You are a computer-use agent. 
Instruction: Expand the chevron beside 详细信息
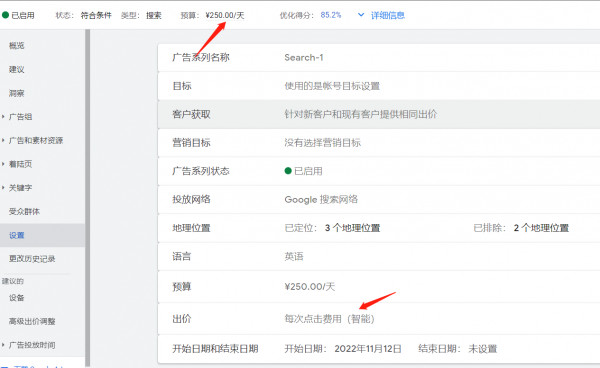coord(360,15)
